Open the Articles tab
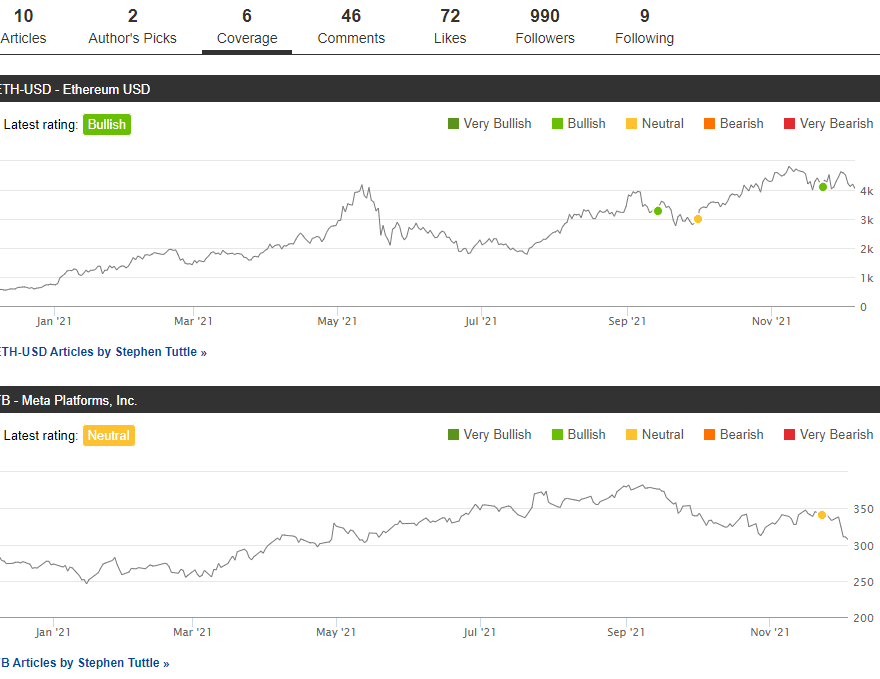Viewport: 880px width, 679px height. click(23, 27)
